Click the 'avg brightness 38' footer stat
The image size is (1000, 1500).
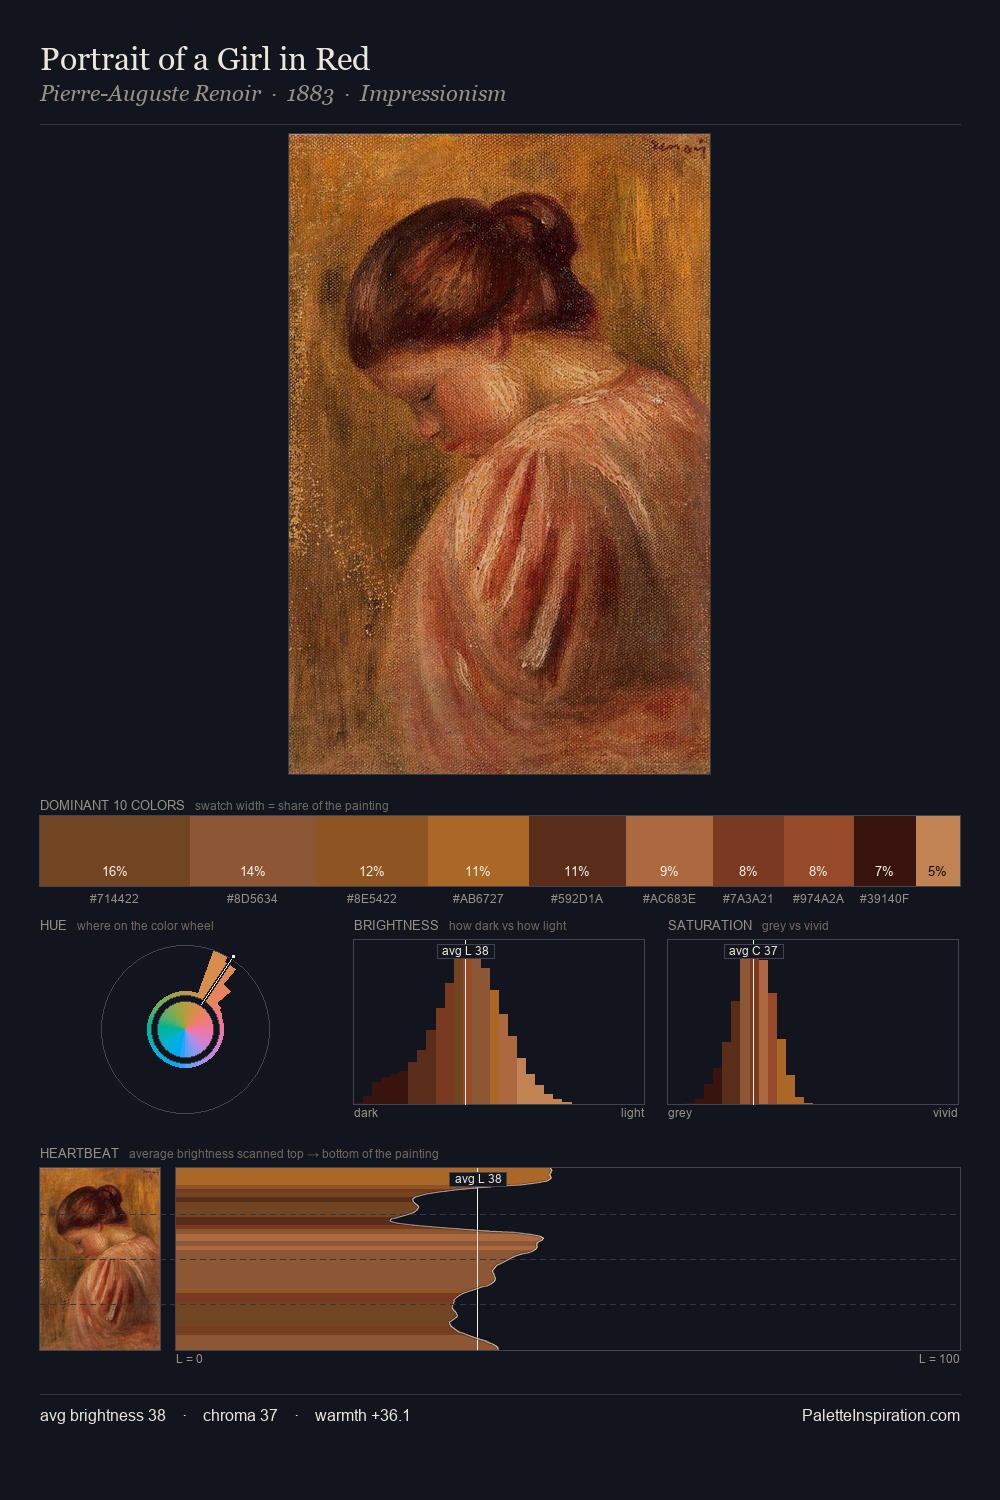tap(103, 1416)
